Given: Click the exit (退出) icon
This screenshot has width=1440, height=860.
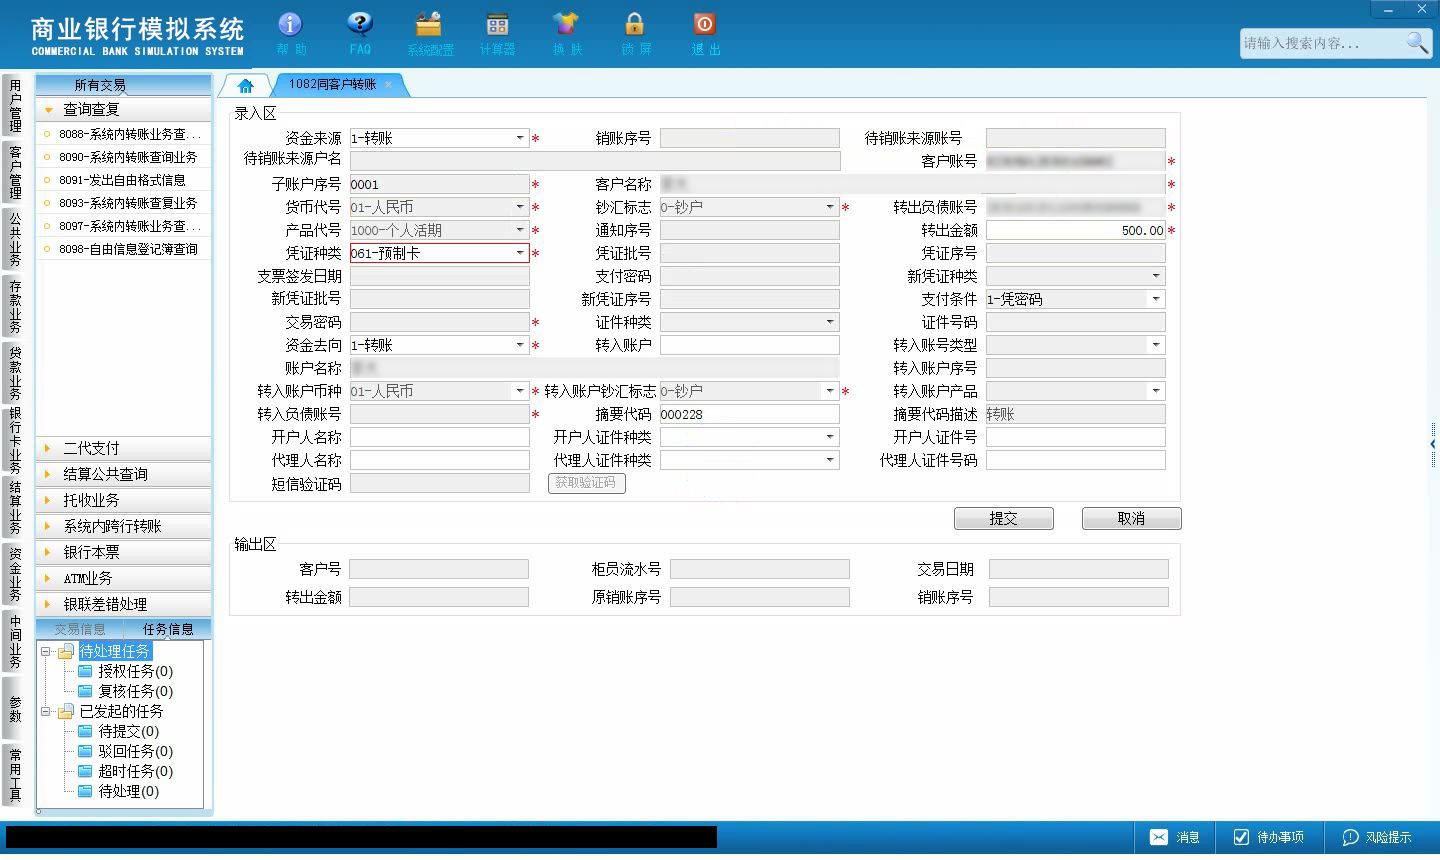Looking at the screenshot, I should pyautogui.click(x=705, y=33).
